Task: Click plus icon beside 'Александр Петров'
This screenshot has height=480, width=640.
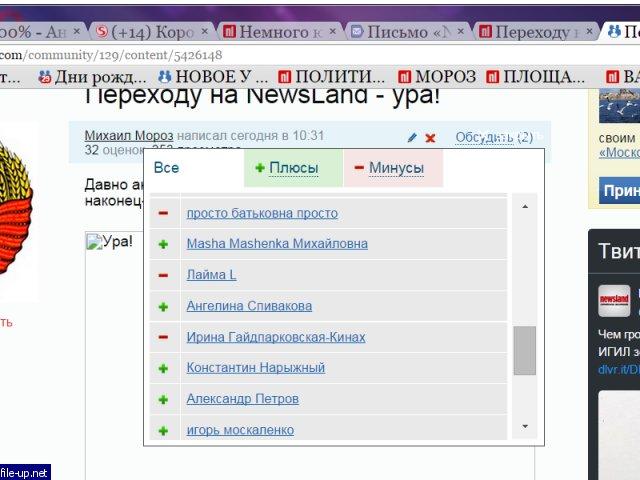Action: click(163, 400)
